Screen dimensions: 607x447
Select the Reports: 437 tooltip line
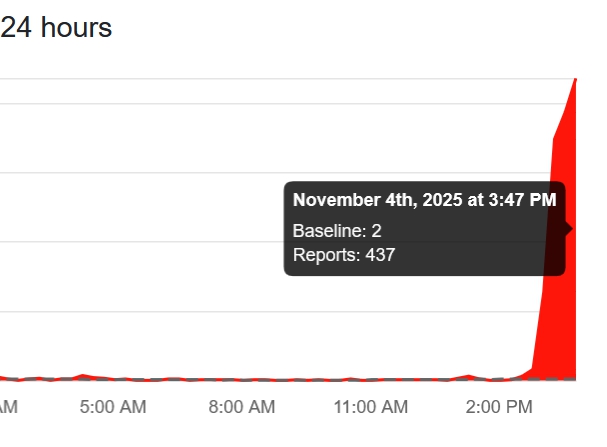pos(344,255)
